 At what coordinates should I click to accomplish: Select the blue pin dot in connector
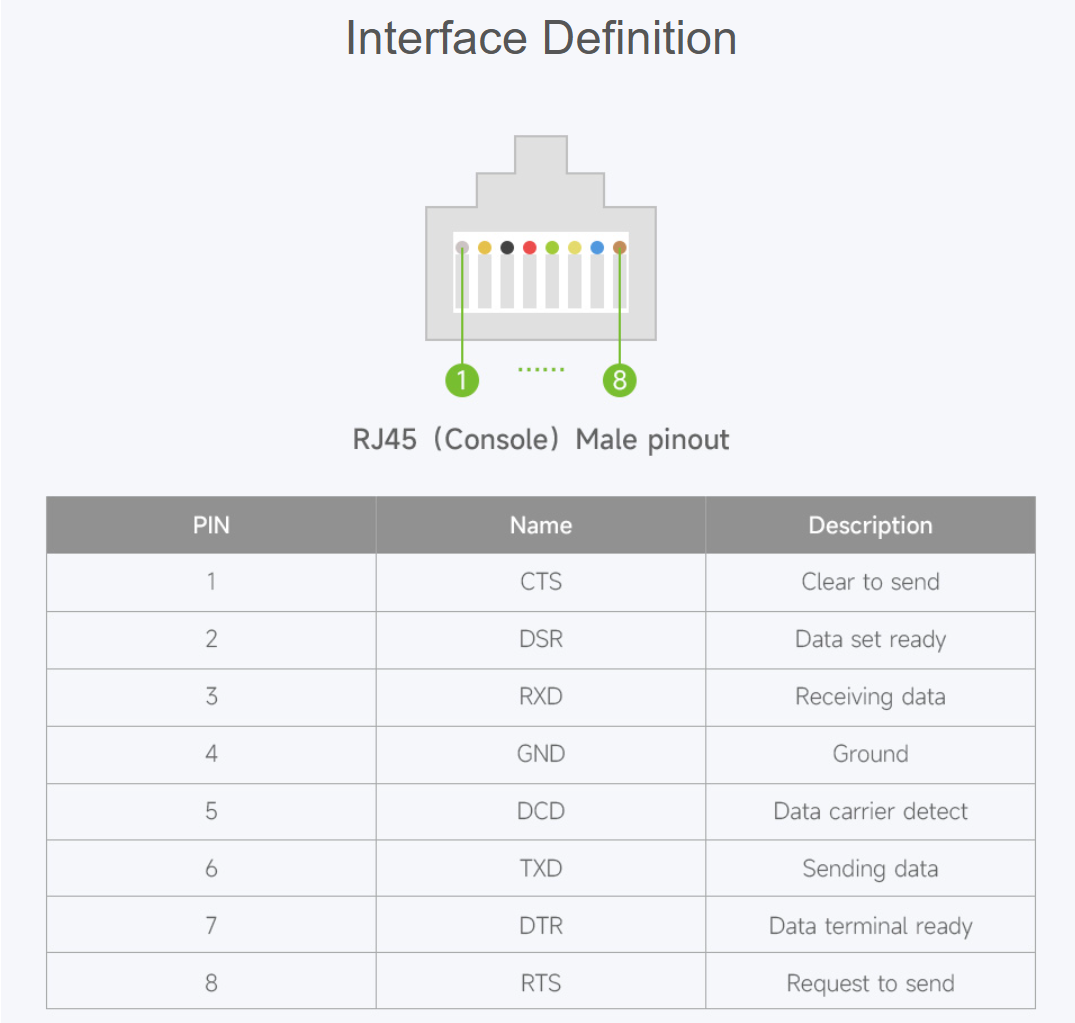click(597, 248)
